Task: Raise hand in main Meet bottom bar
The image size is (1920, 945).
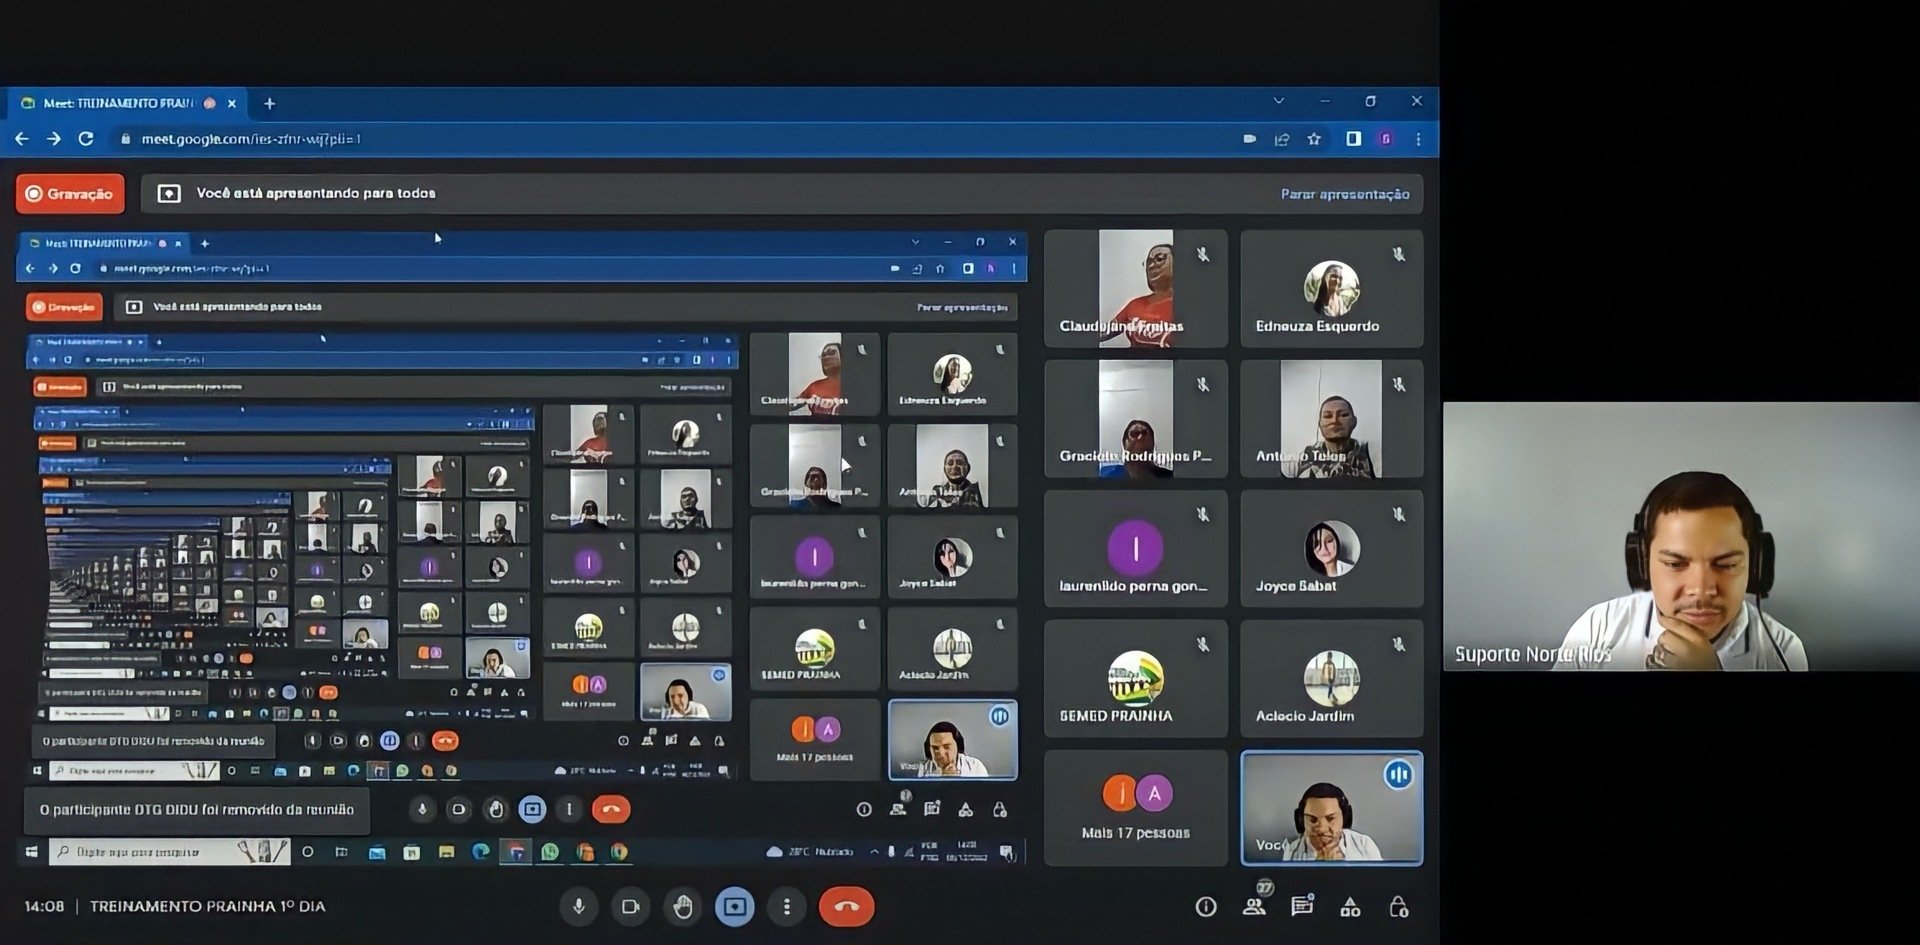Action: 683,907
